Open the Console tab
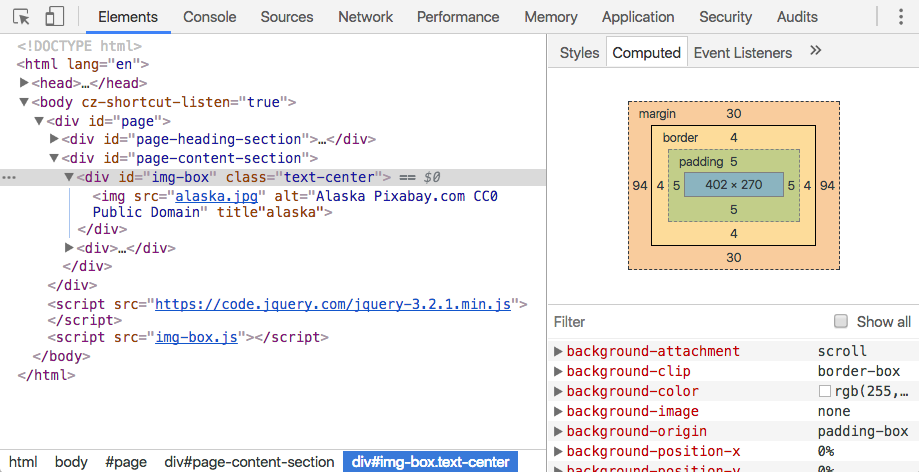Image resolution: width=919 pixels, height=472 pixels. (x=210, y=17)
